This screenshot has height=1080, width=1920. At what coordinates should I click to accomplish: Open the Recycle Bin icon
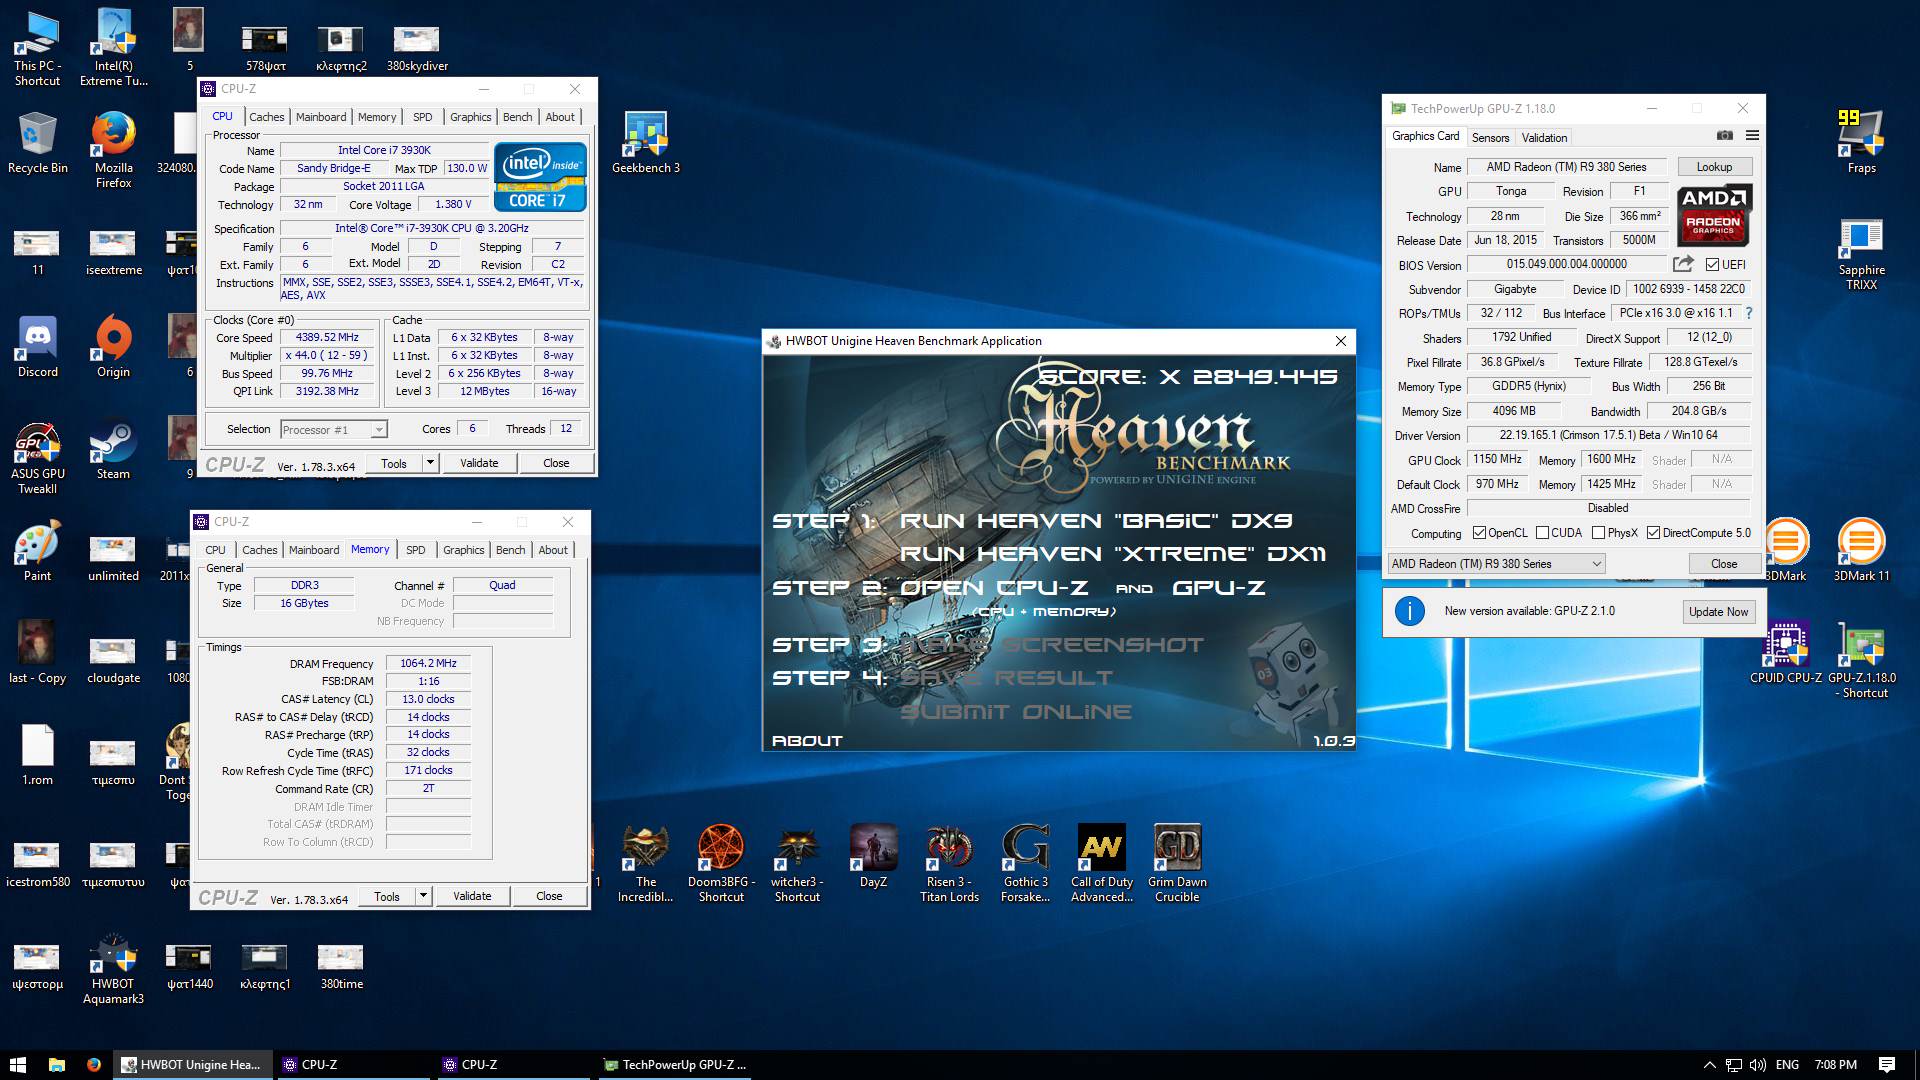coord(37,141)
